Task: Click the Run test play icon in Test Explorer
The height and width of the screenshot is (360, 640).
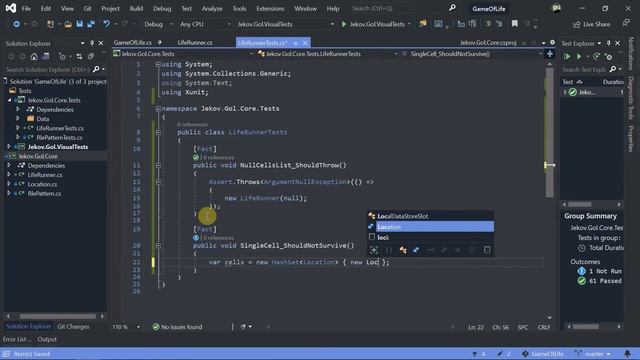Action: click(579, 56)
